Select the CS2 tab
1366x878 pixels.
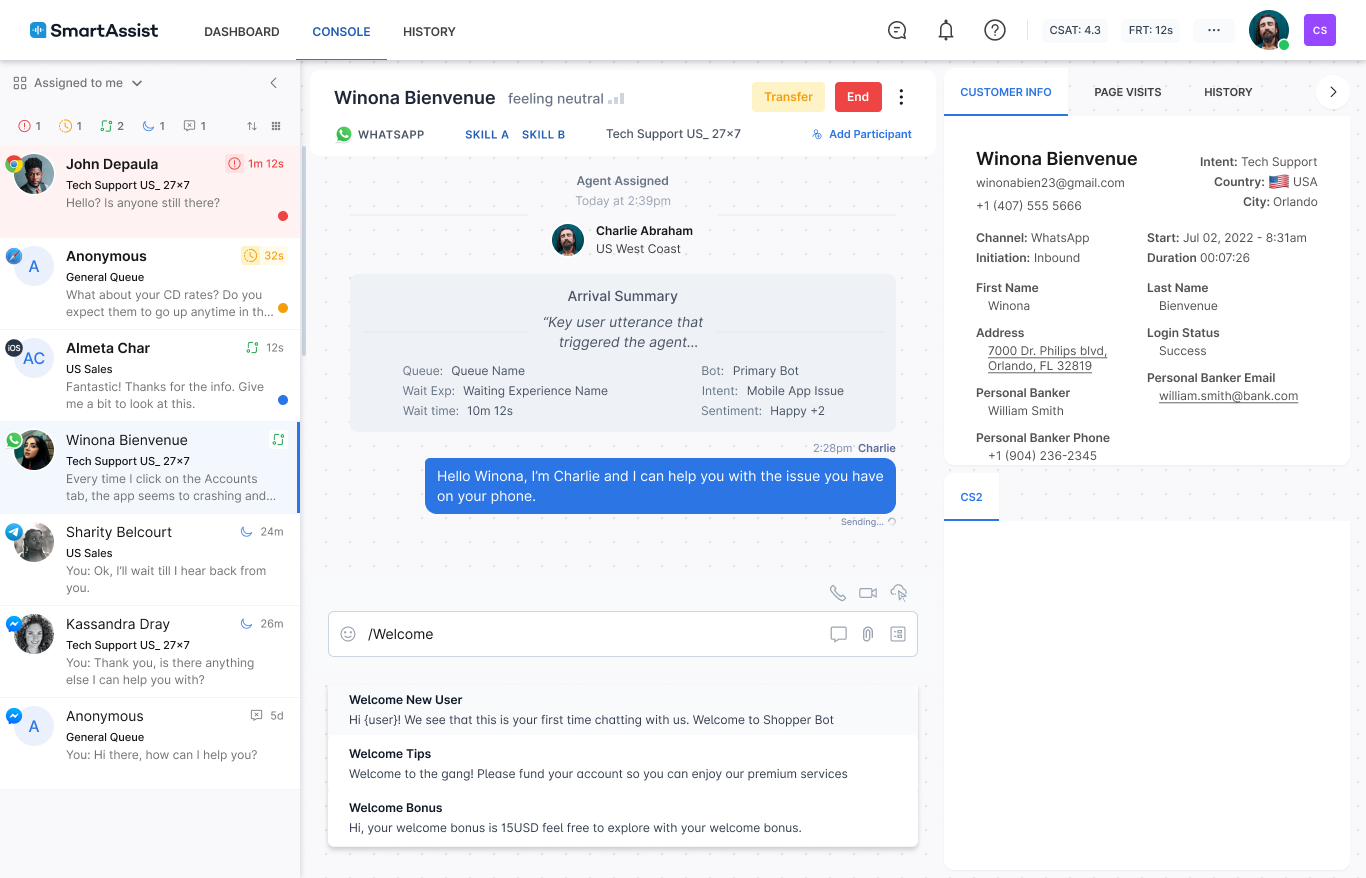click(971, 497)
